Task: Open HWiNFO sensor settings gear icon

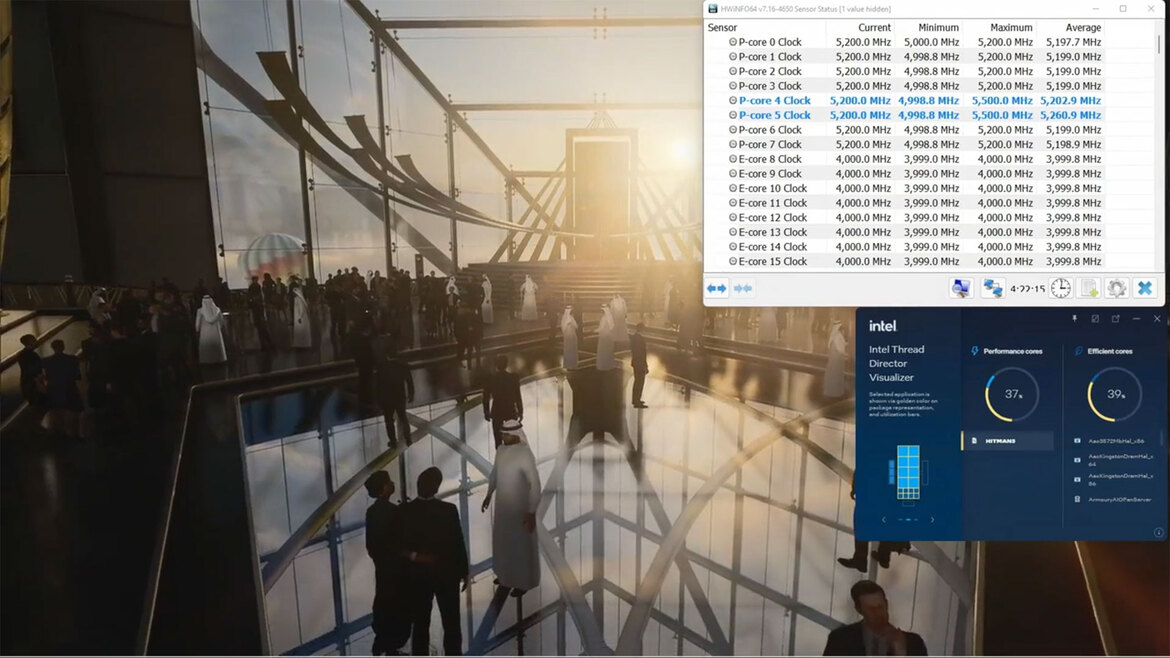Action: [x=1116, y=288]
